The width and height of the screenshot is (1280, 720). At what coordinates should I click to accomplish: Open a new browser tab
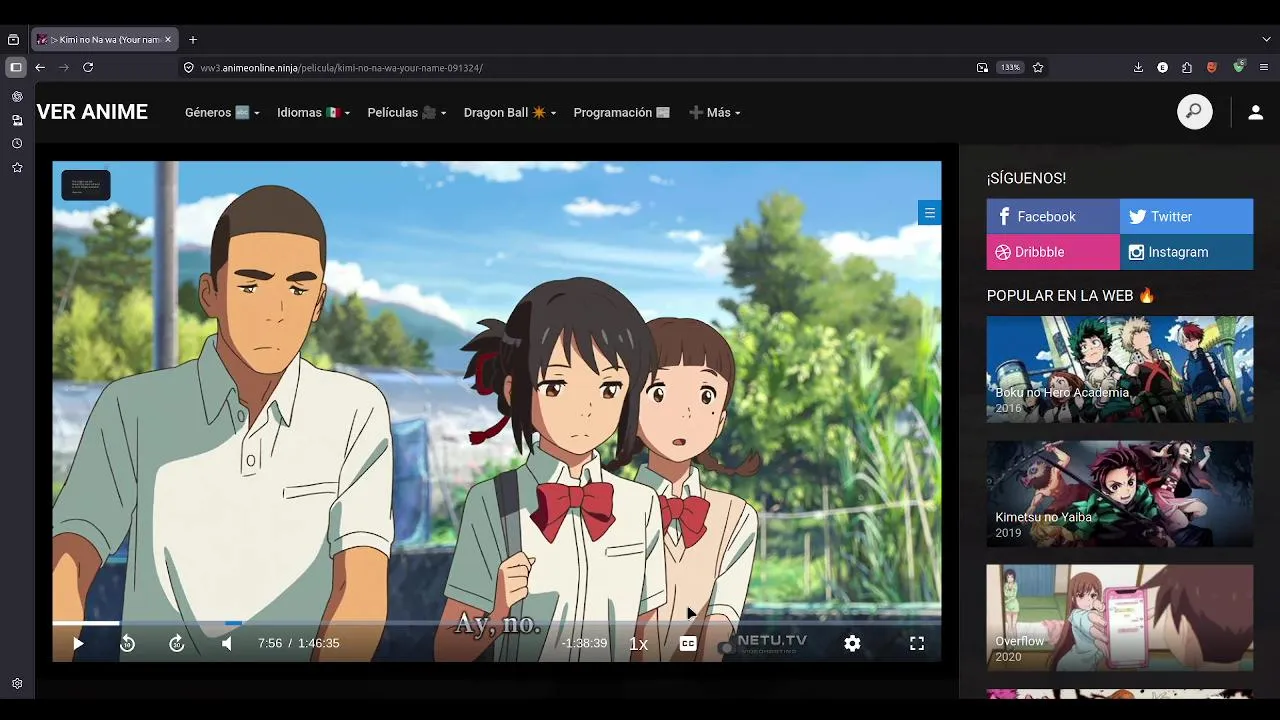pos(193,40)
